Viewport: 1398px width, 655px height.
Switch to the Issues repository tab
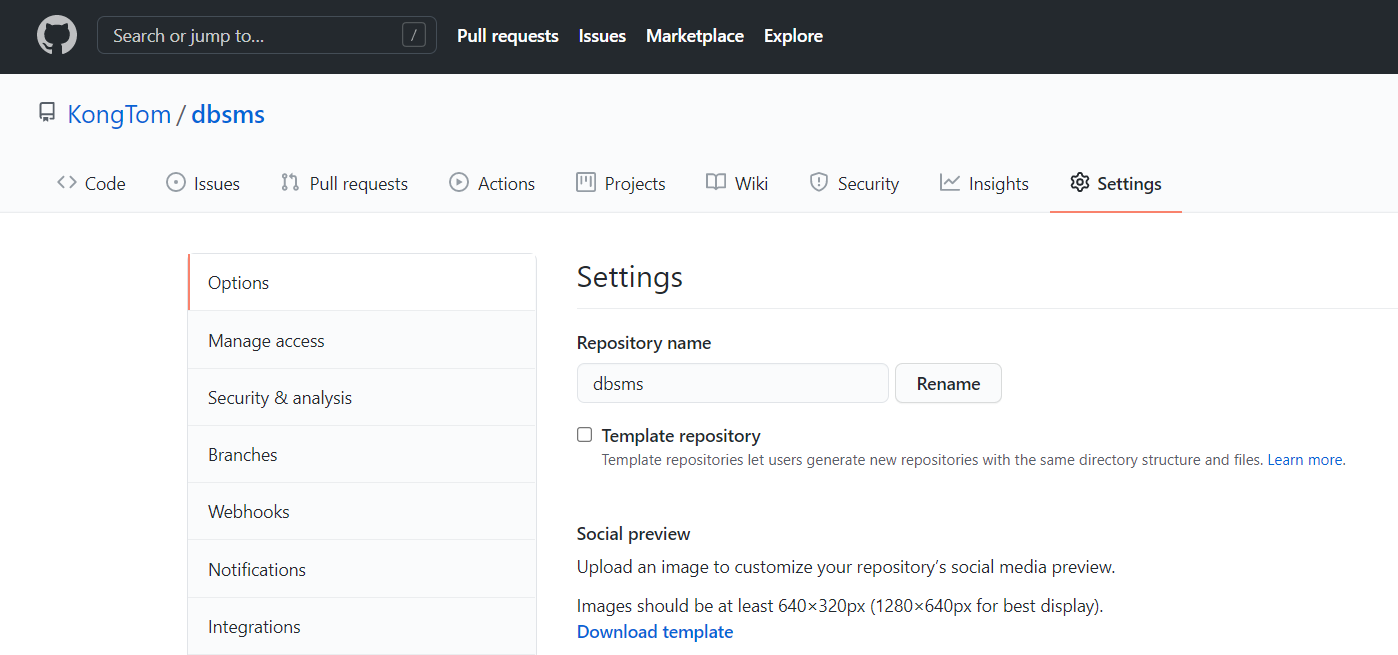click(203, 183)
